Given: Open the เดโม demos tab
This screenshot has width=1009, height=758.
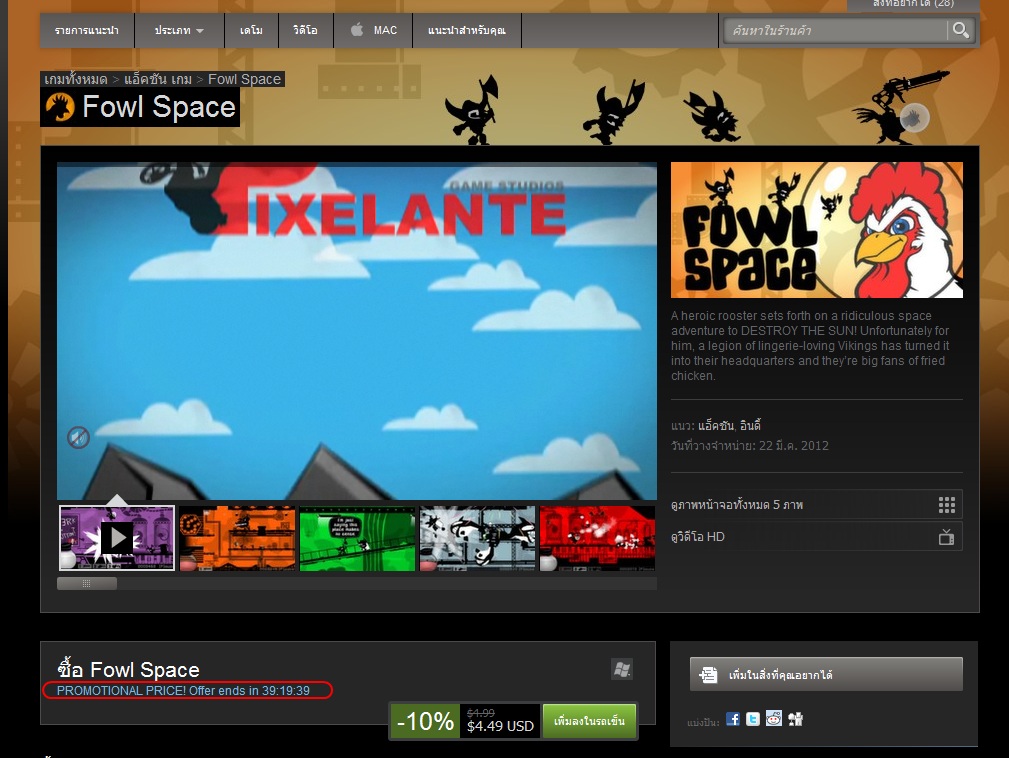Looking at the screenshot, I should (x=251, y=30).
